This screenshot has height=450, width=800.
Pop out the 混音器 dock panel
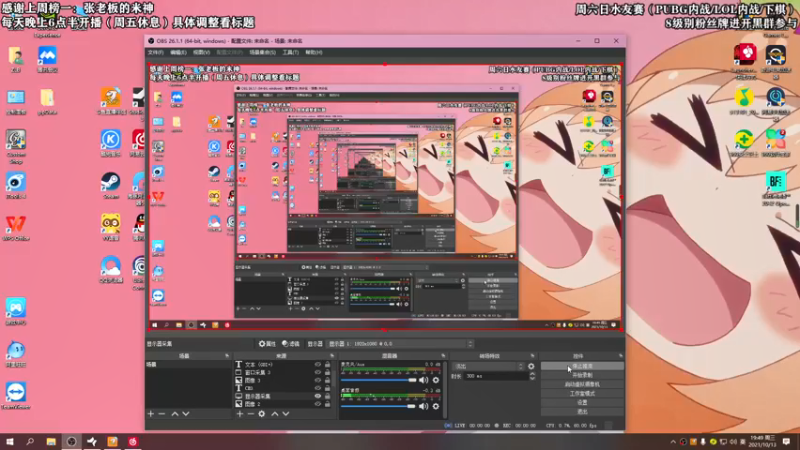(443, 356)
